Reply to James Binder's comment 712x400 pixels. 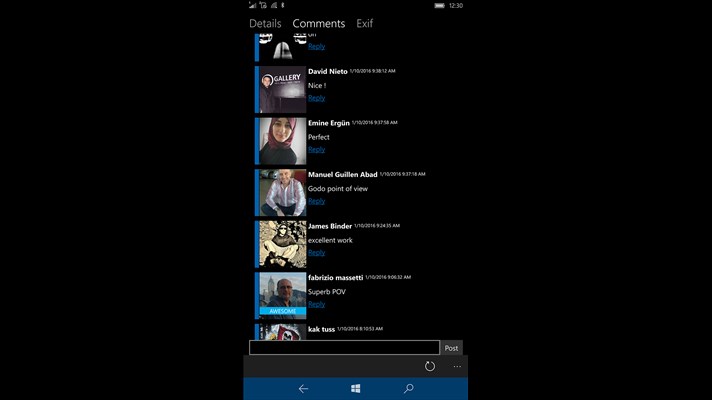(316, 253)
